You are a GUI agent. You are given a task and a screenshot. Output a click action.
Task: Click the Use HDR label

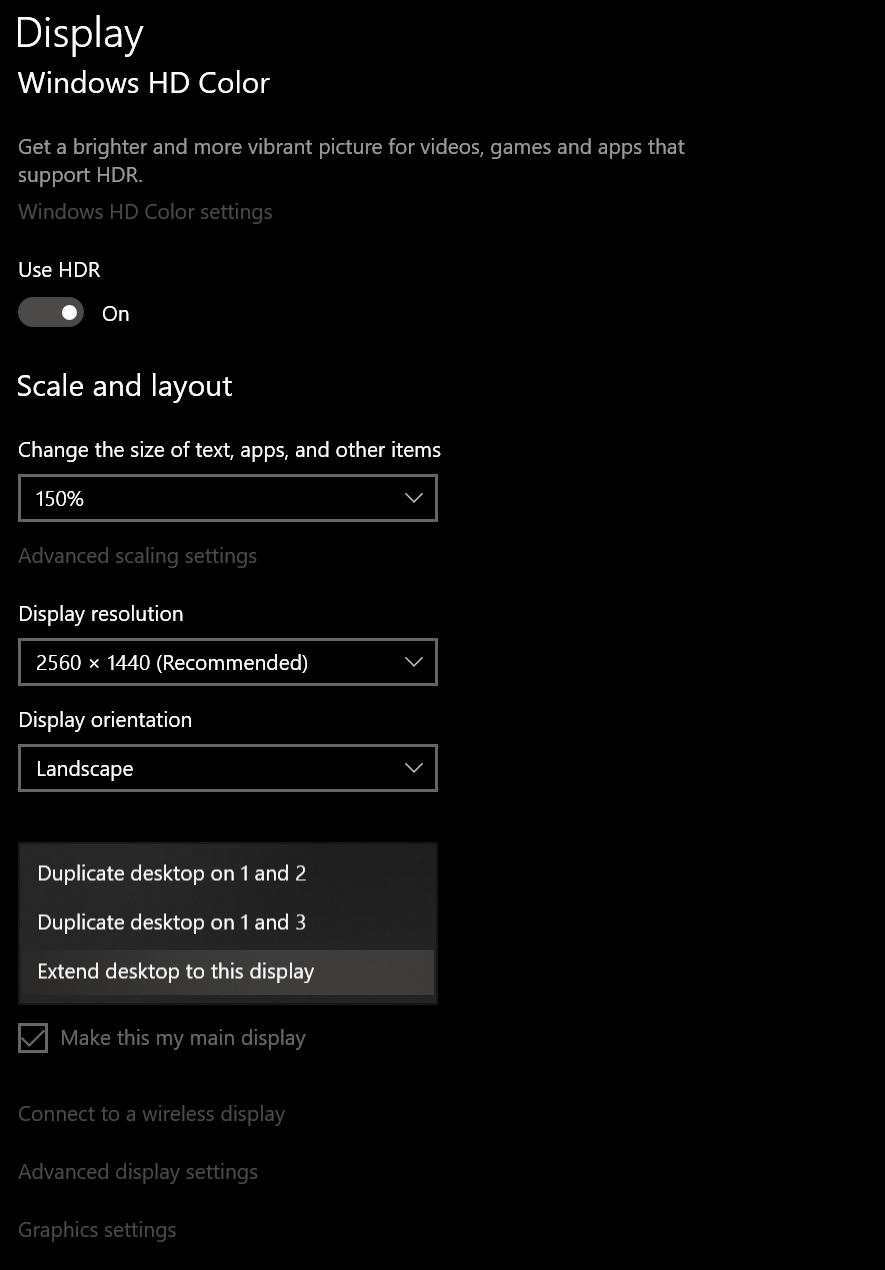tap(59, 270)
